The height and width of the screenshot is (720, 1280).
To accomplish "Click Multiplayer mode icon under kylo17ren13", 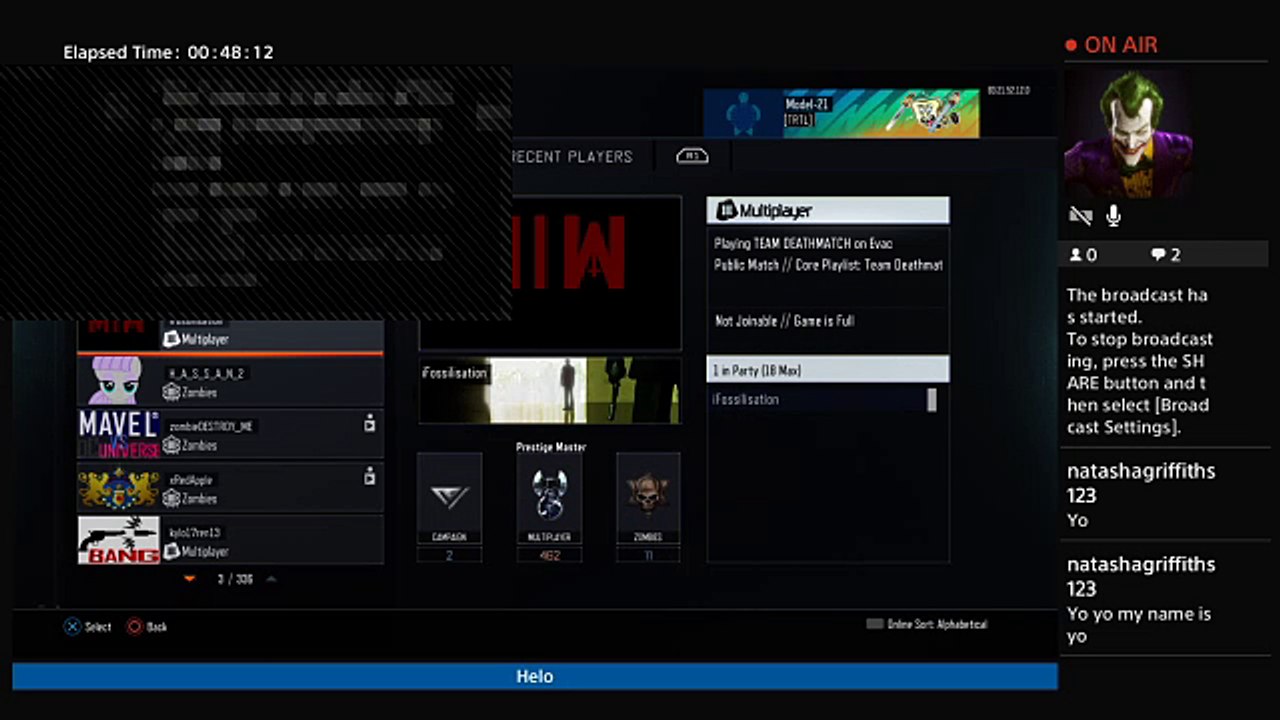I will tap(171, 551).
